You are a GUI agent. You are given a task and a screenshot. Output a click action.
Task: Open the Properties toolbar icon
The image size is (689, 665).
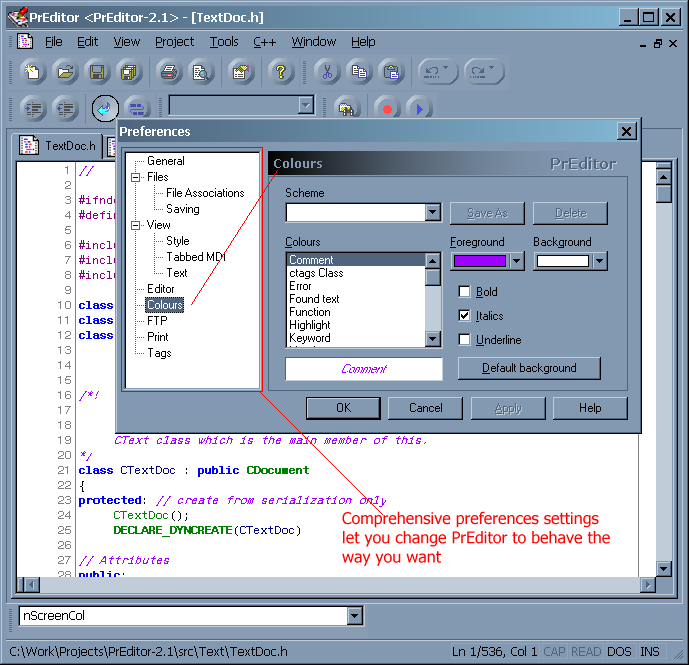pyautogui.click(x=241, y=72)
